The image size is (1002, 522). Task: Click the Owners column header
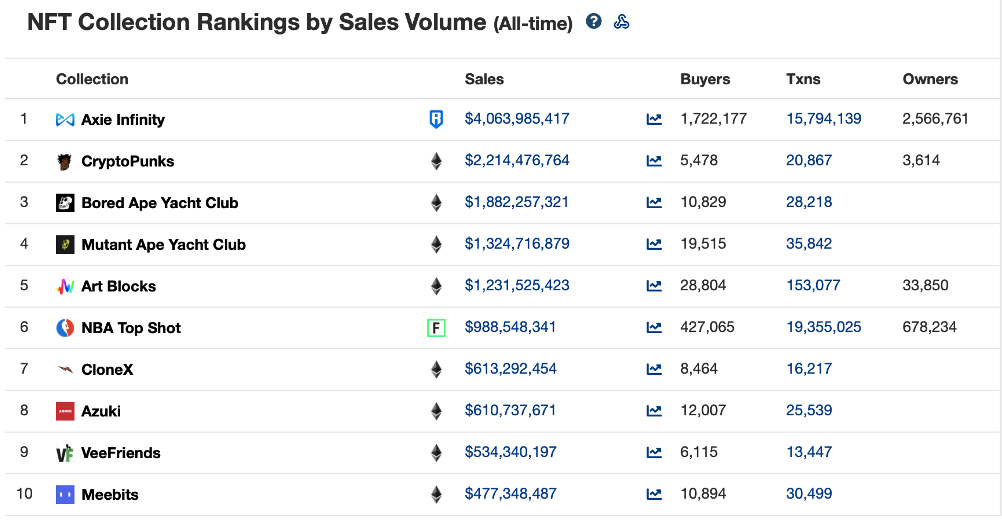930,79
